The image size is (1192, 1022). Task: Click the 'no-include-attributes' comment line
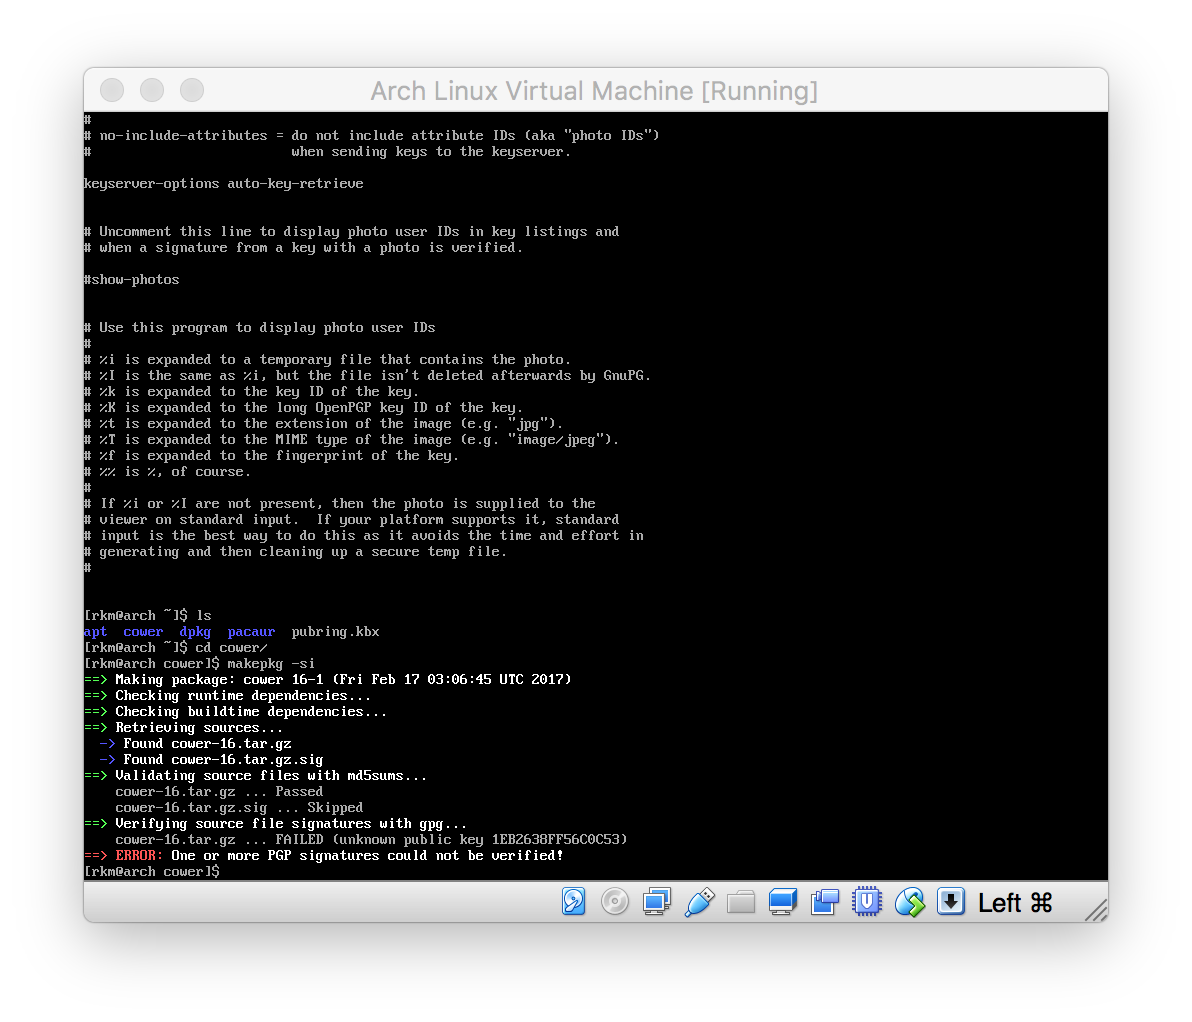pos(371,135)
